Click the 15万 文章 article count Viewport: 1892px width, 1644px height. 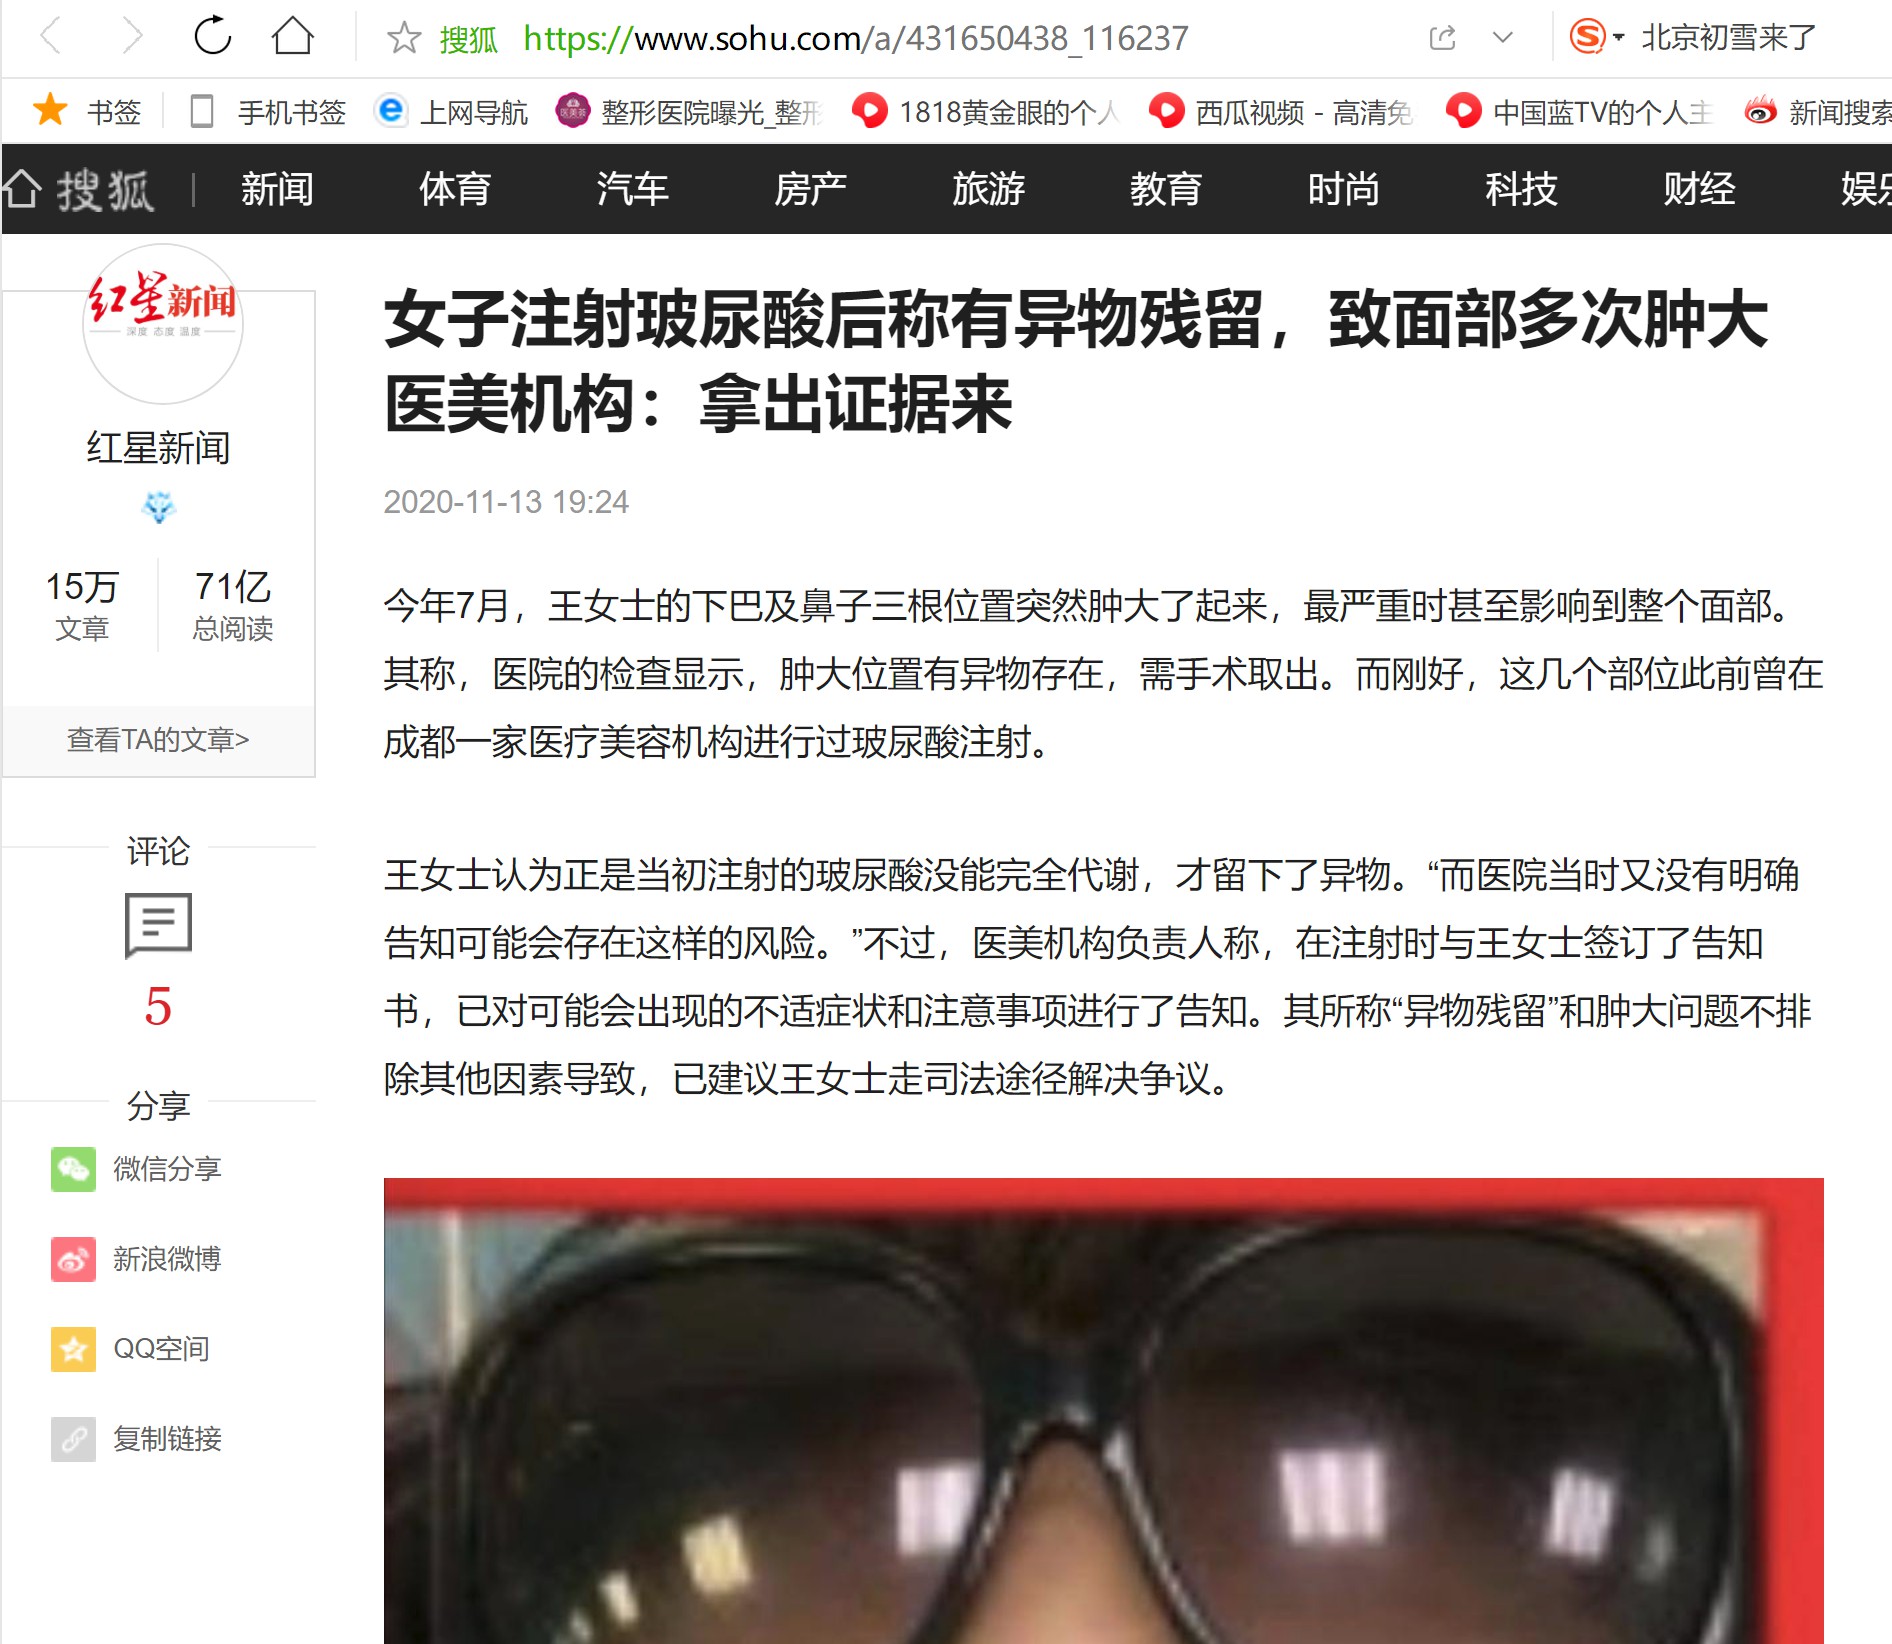pos(82,605)
